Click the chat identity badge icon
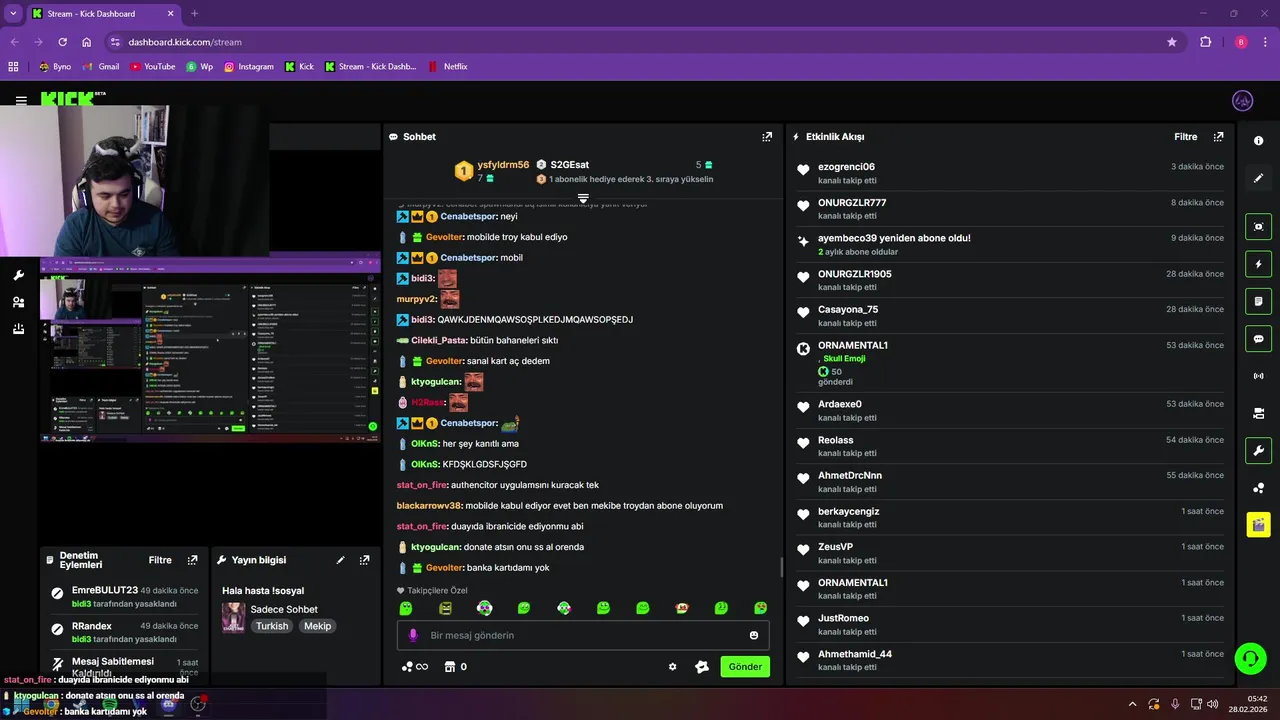The height and width of the screenshot is (720, 1280). (x=702, y=667)
